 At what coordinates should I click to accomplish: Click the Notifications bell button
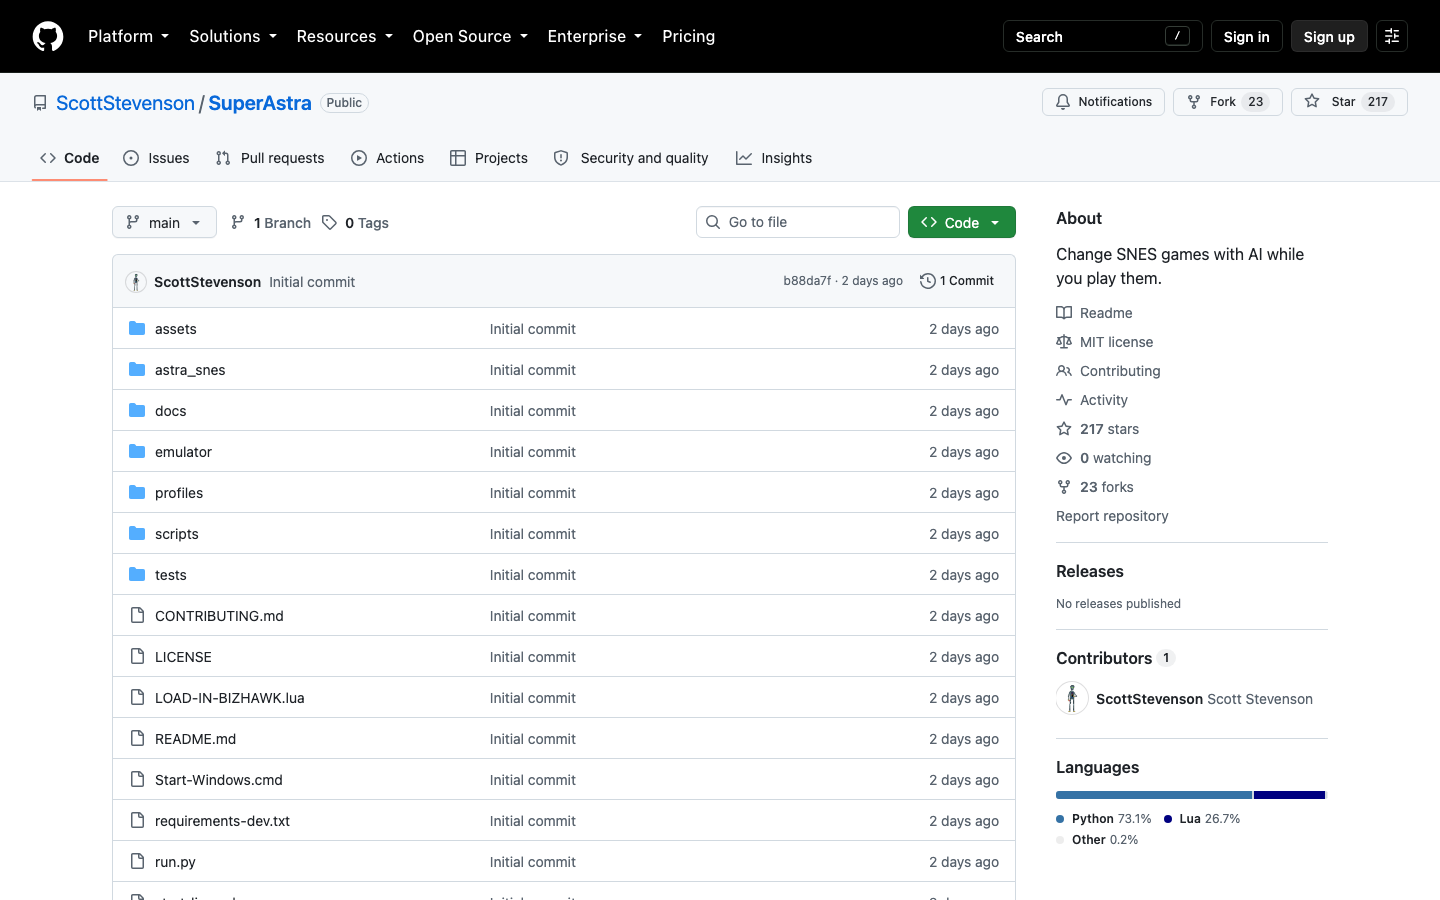click(x=1103, y=102)
